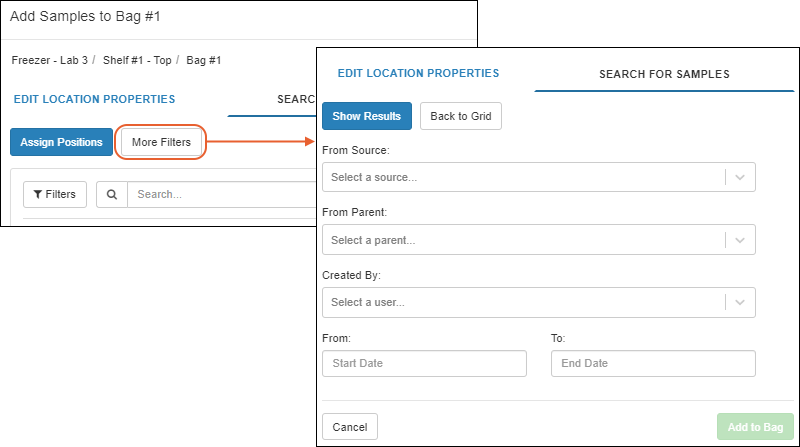The image size is (800, 447).
Task: Open the Created By user dropdown arrow
Action: tap(740, 302)
